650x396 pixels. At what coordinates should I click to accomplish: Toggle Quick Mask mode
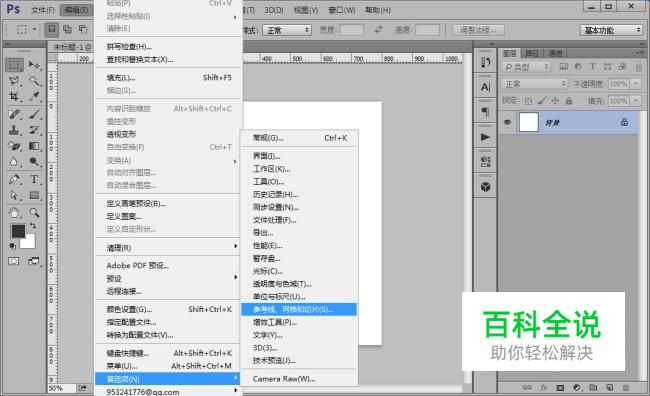14,261
